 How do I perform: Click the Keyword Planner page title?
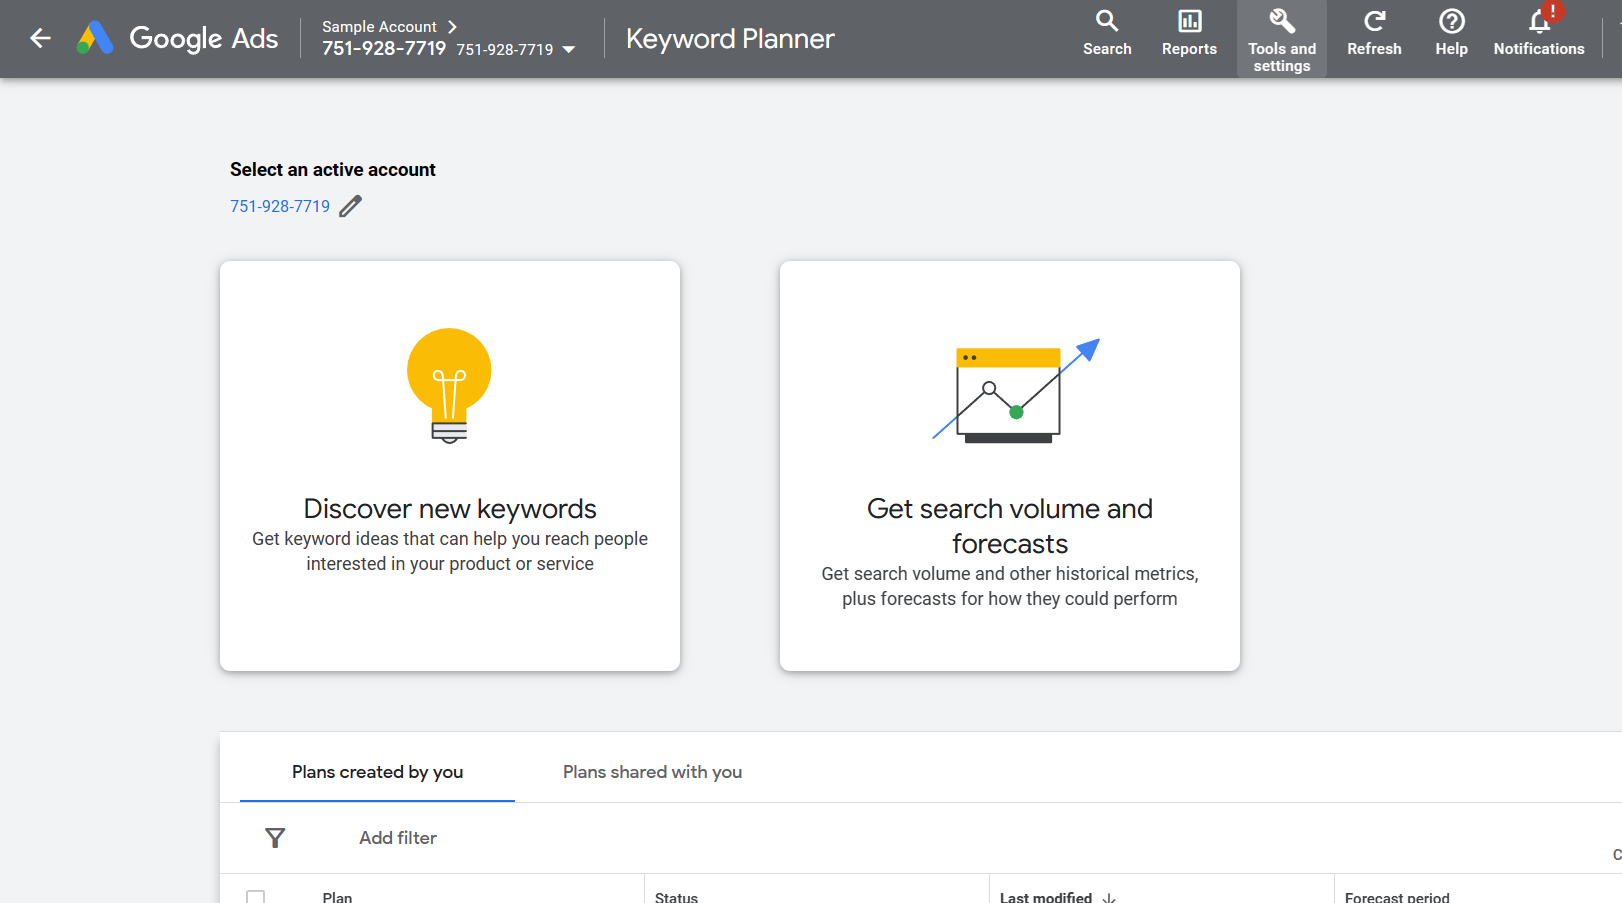(730, 38)
